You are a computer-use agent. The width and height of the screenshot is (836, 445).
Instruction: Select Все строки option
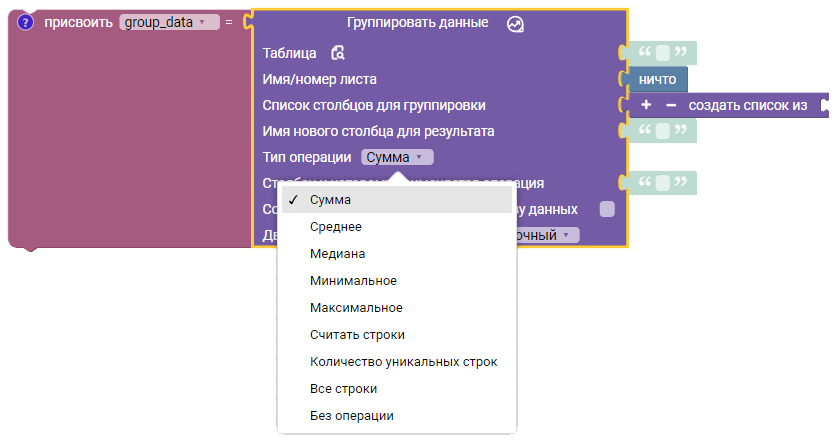tap(397, 389)
